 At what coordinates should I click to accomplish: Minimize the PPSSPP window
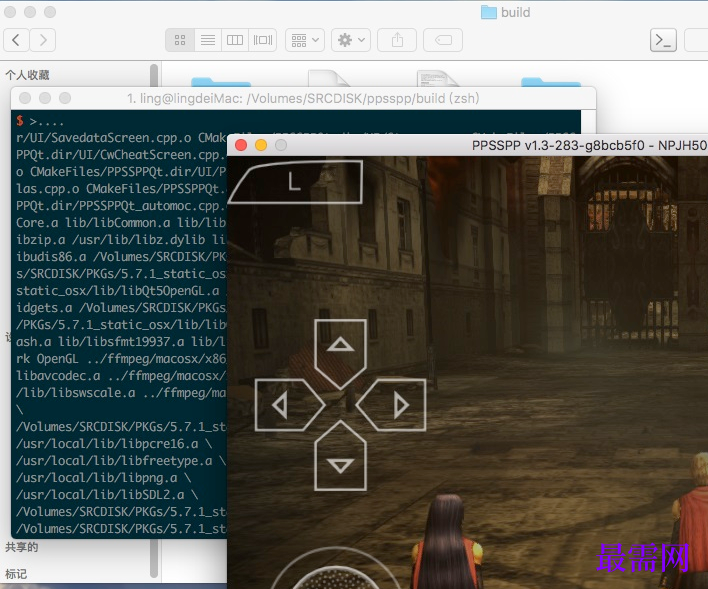[x=261, y=145]
